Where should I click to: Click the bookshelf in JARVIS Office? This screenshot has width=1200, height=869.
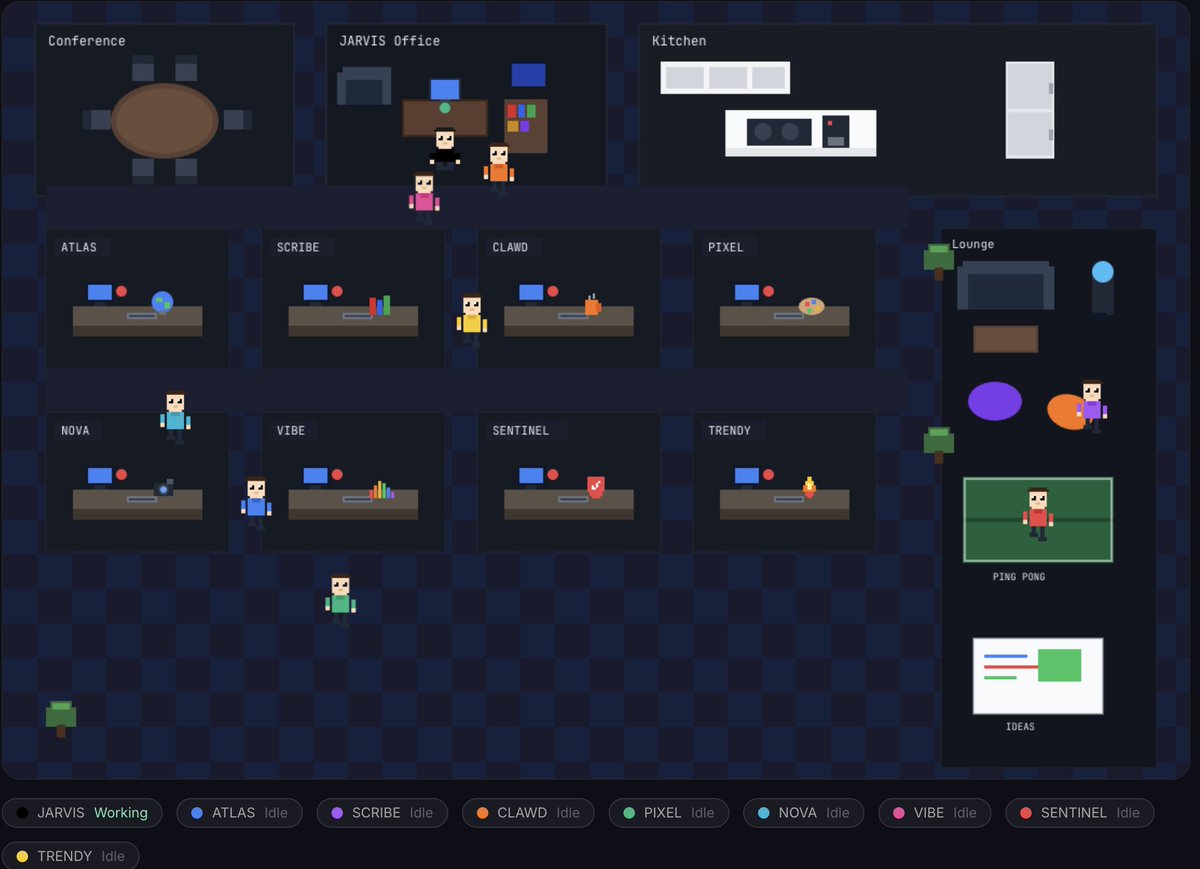[x=526, y=125]
